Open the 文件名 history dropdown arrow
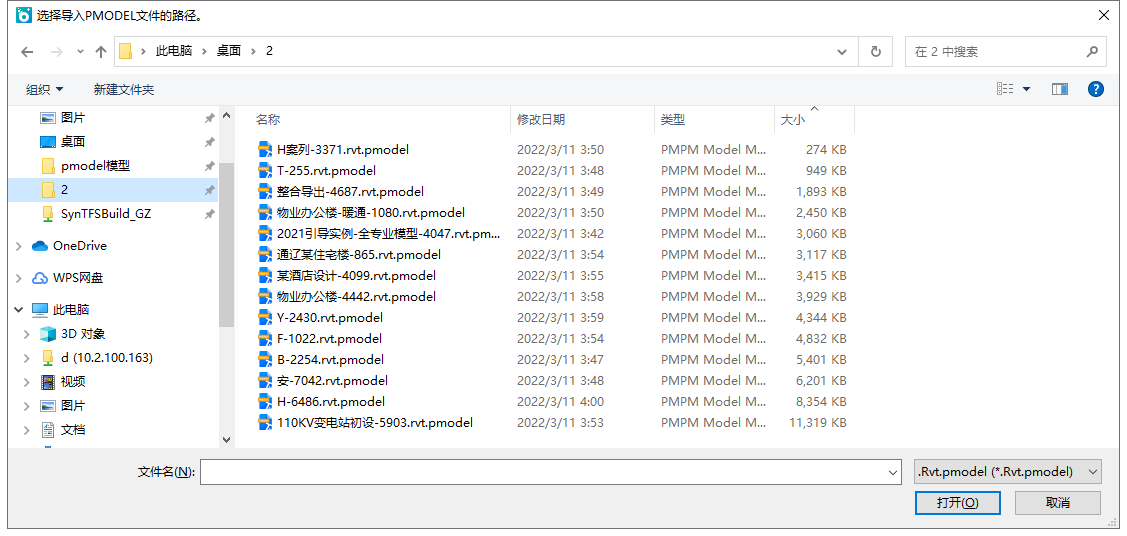The height and width of the screenshot is (536, 1127). tap(893, 472)
